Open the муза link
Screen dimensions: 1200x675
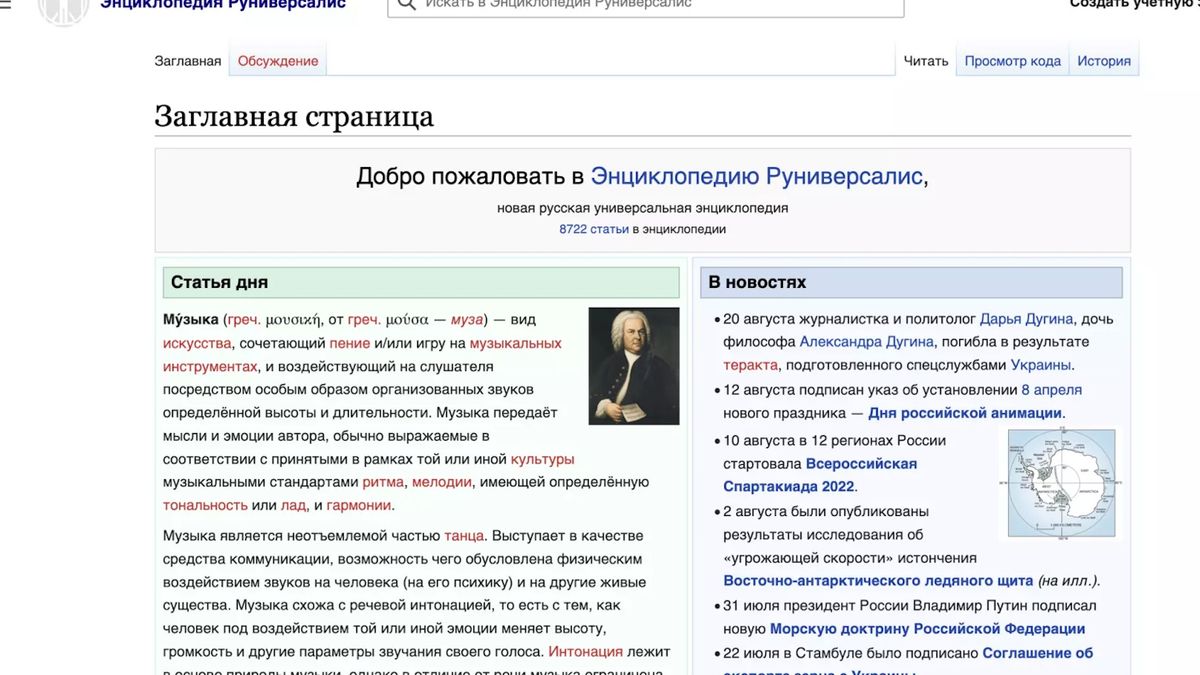tap(467, 320)
